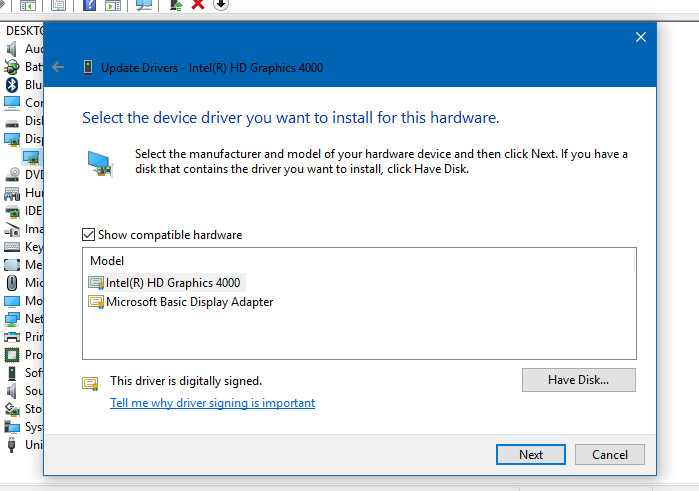Select the Audio speaker icon in device tree

[x=12, y=49]
